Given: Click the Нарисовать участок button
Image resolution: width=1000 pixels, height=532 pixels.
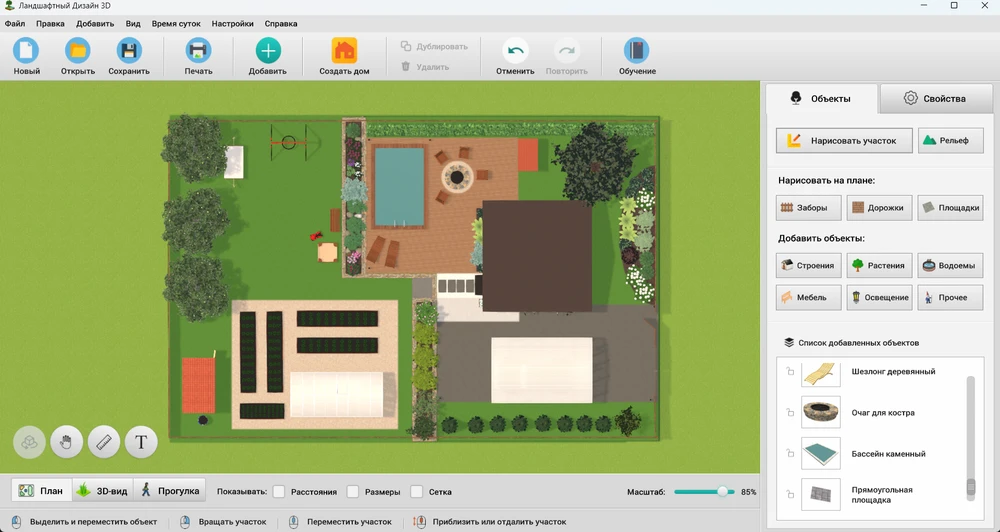Looking at the screenshot, I should 844,141.
